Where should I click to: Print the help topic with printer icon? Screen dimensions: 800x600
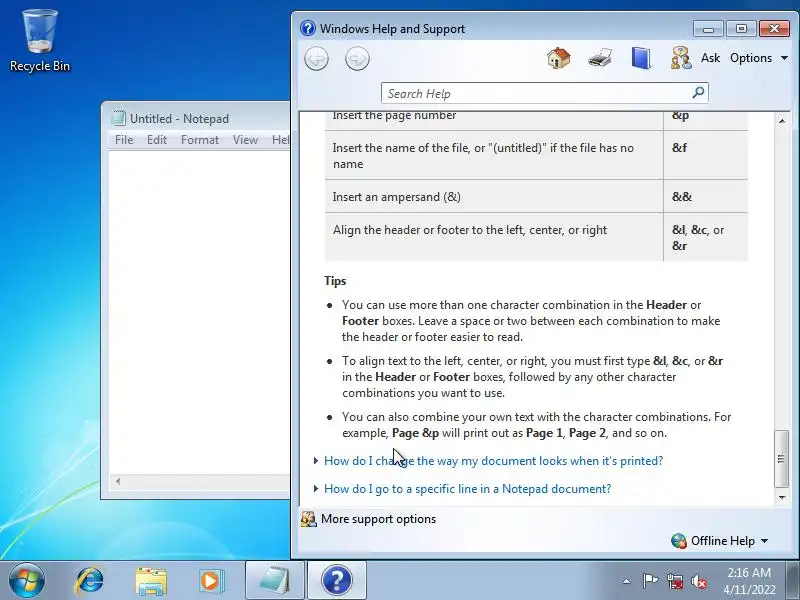coord(600,58)
